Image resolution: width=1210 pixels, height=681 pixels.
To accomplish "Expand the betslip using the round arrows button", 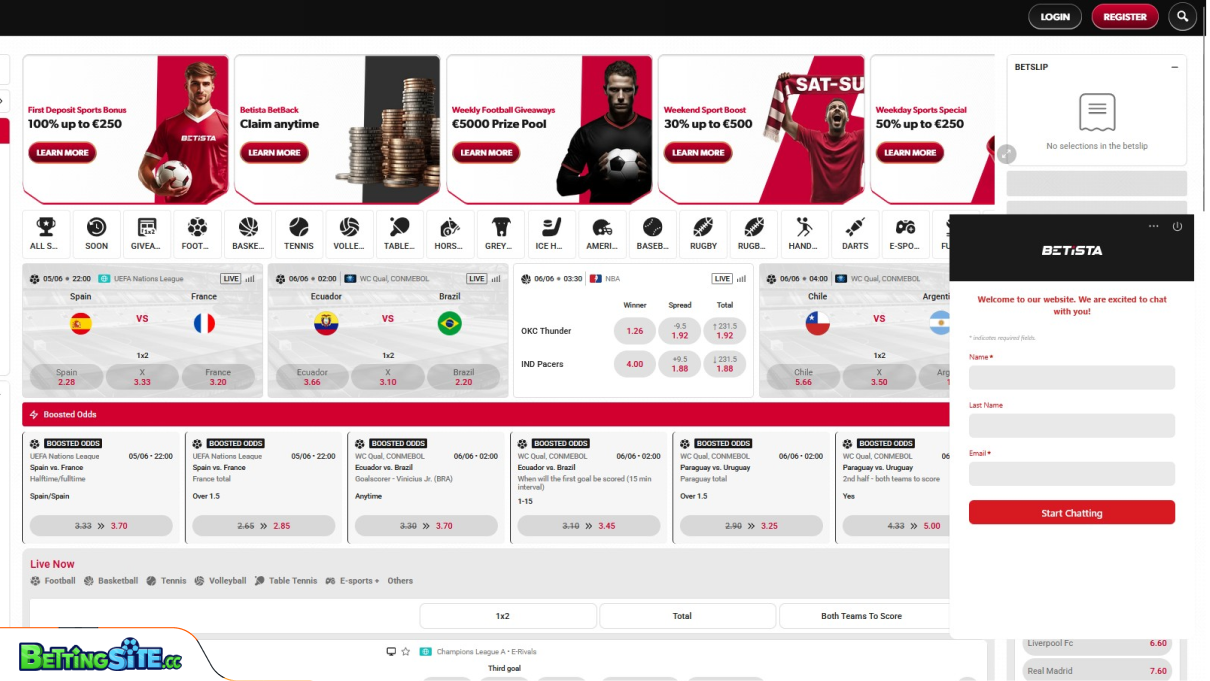I will 1007,154.
